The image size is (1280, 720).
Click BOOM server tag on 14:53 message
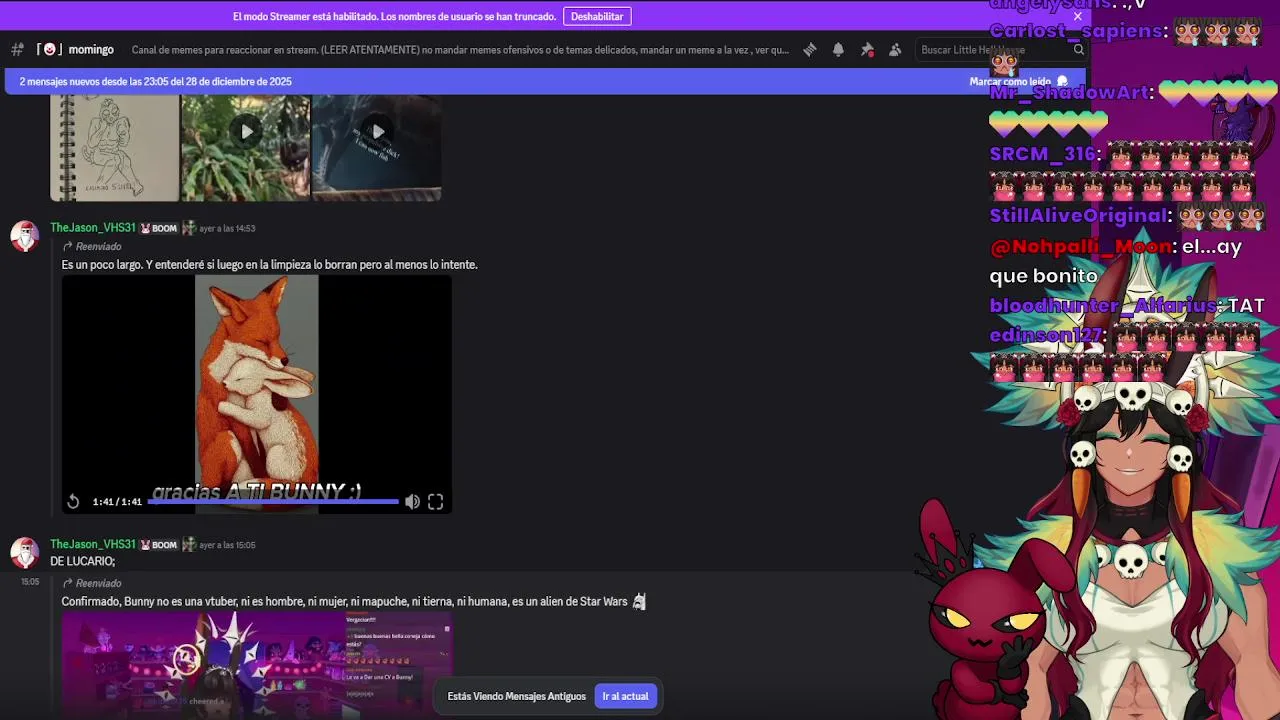point(159,228)
